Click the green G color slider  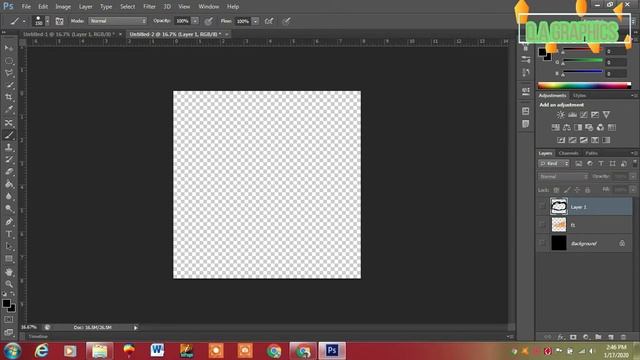point(583,61)
